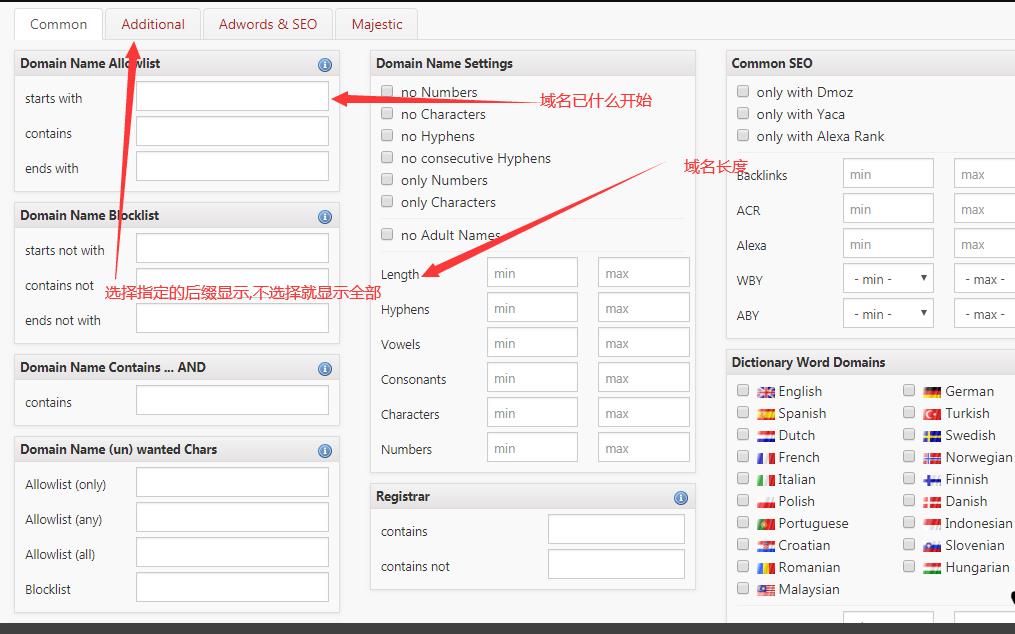Image resolution: width=1015 pixels, height=634 pixels.
Task: Select the Common tab
Action: [x=58, y=24]
